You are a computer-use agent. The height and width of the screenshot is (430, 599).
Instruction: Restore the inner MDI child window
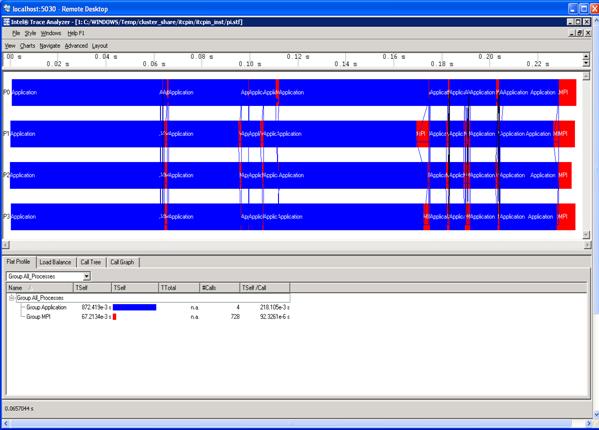[x=580, y=33]
